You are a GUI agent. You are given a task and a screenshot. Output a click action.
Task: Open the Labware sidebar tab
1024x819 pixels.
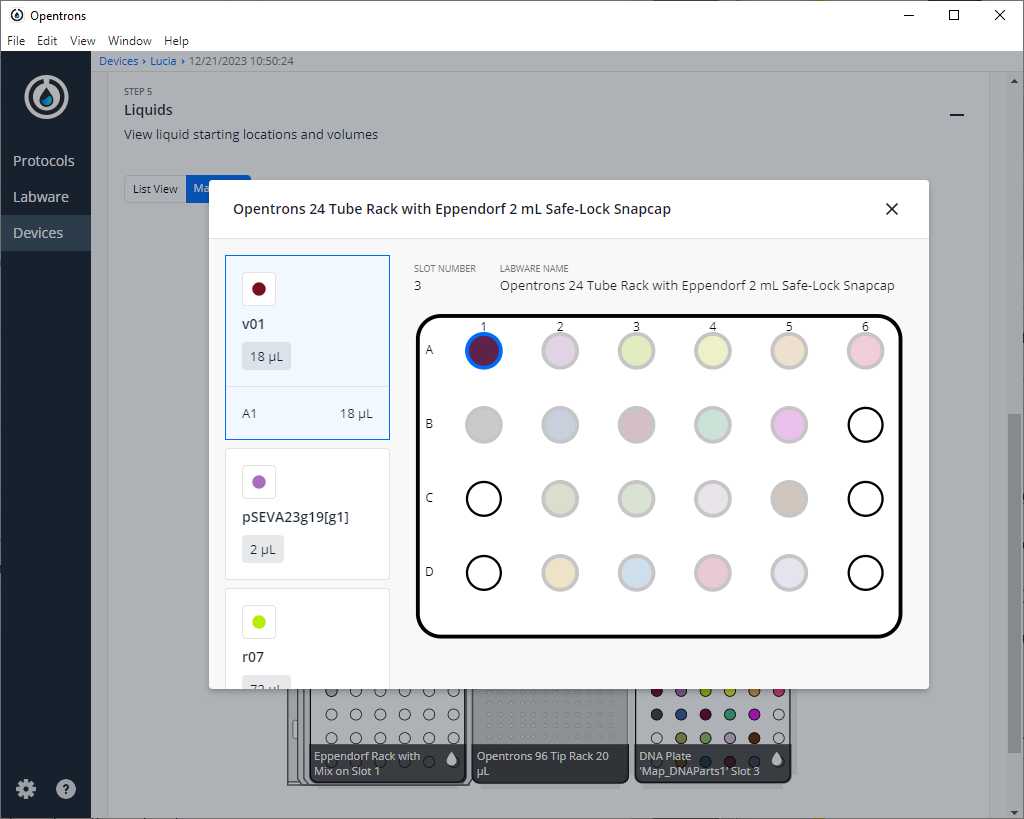[x=41, y=197]
